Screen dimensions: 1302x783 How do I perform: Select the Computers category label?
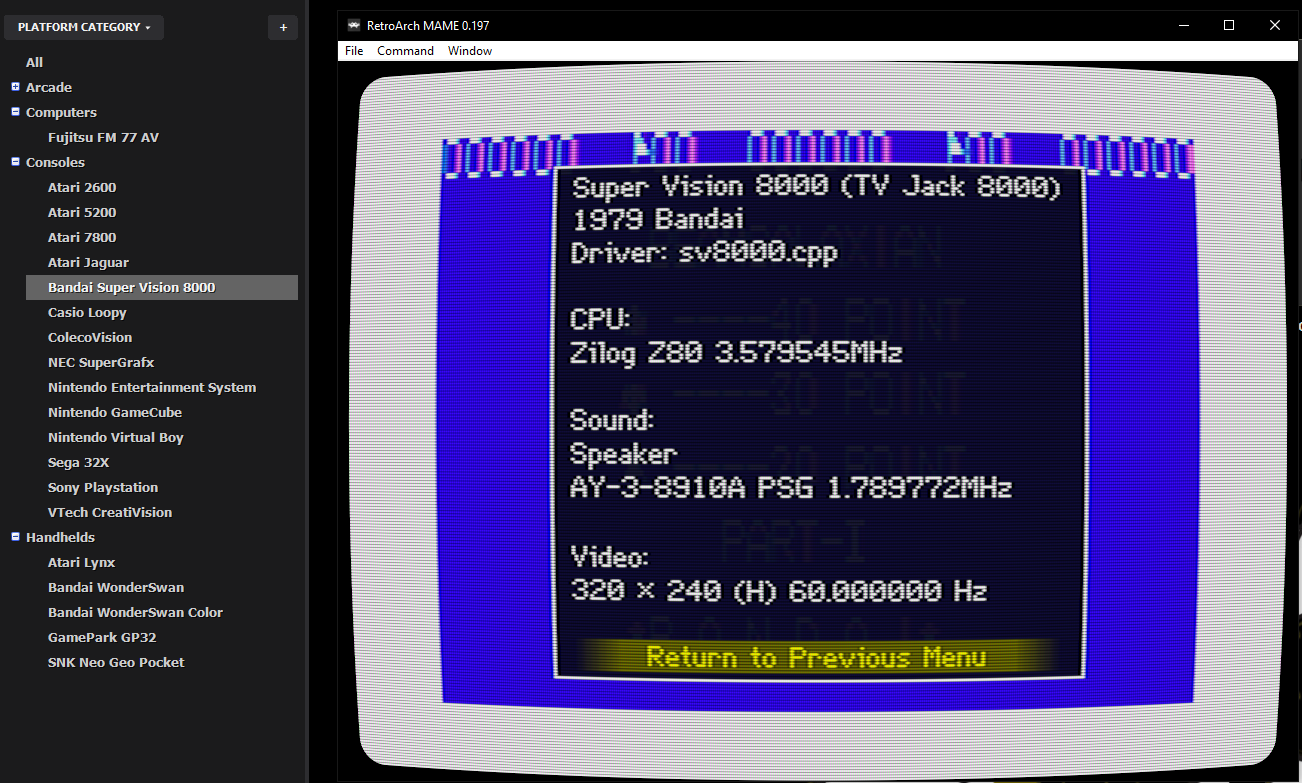(61, 112)
